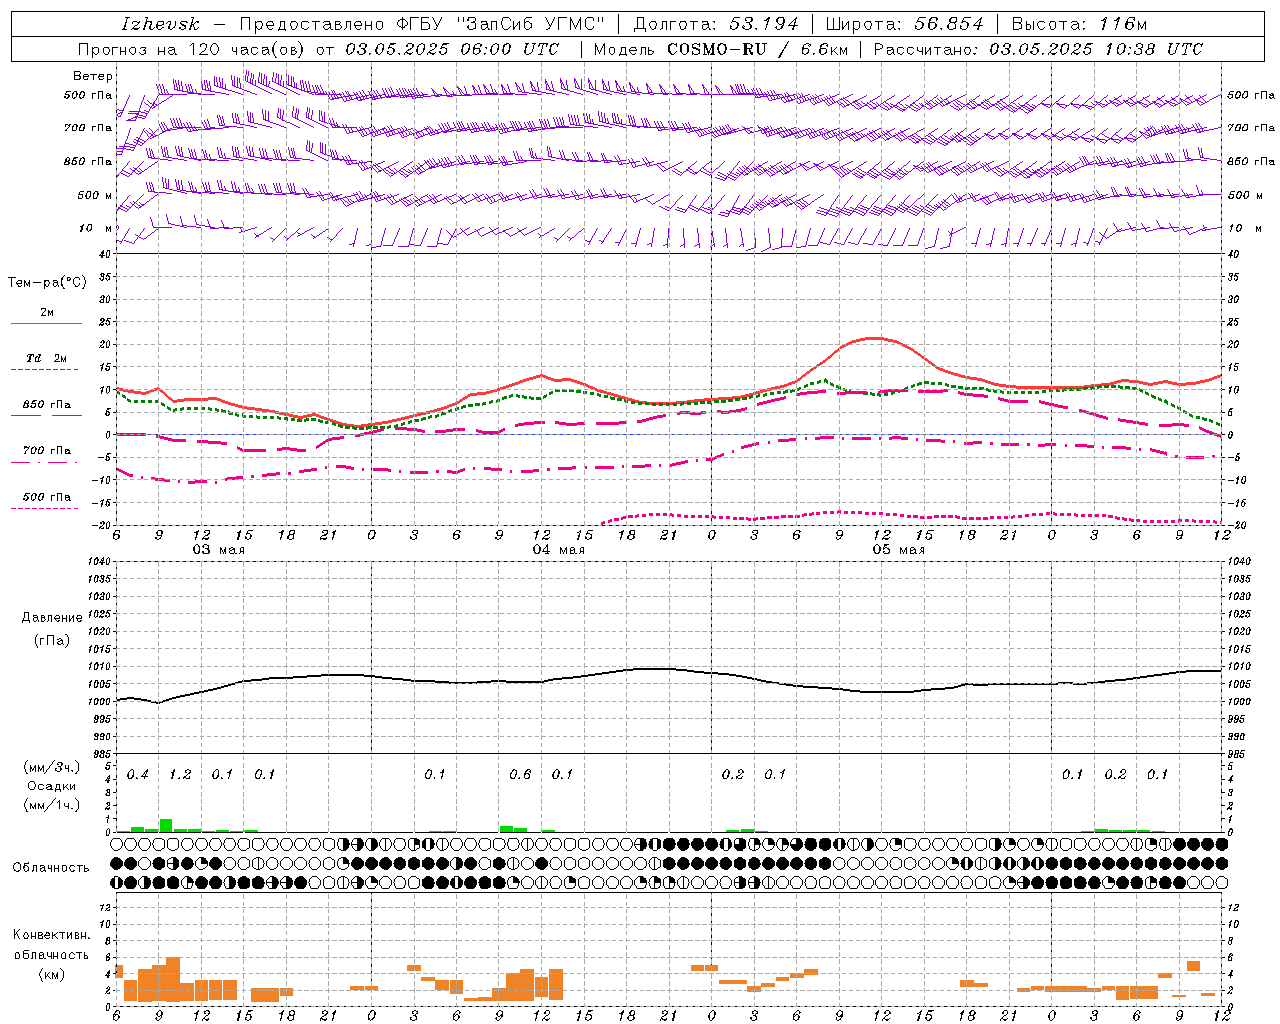Click the forecast start 03.05.2025 06:00 UTC

[x=452, y=49]
